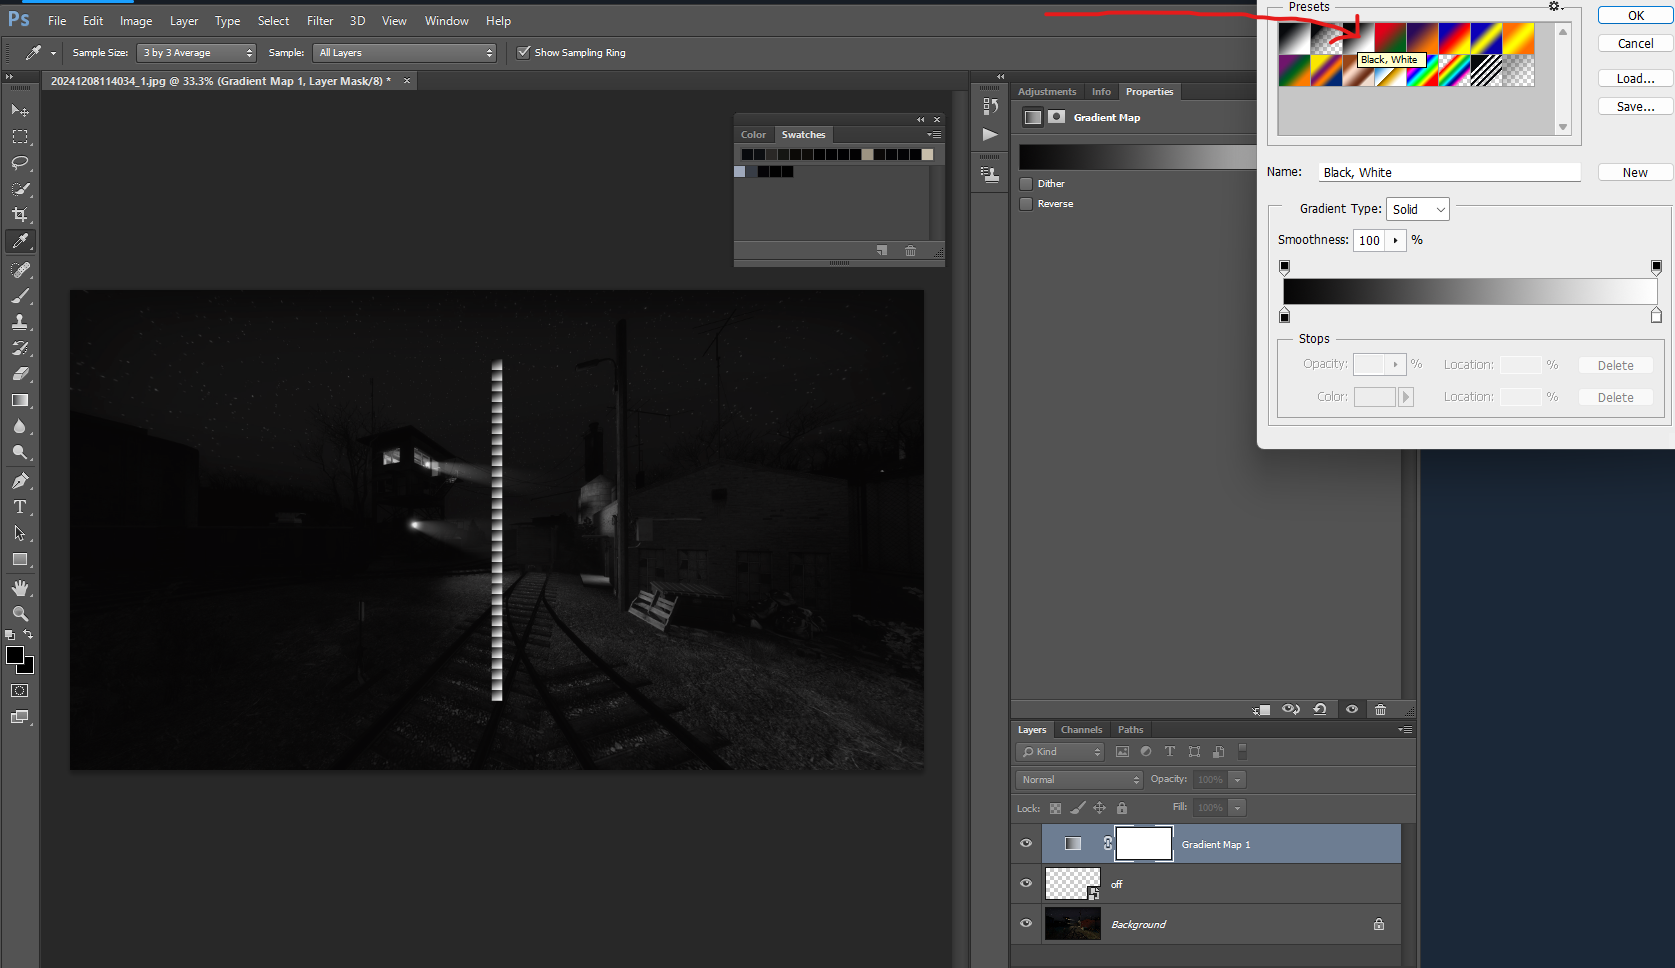The image size is (1675, 968).
Task: Hide the Background layer
Action: click(x=1026, y=924)
